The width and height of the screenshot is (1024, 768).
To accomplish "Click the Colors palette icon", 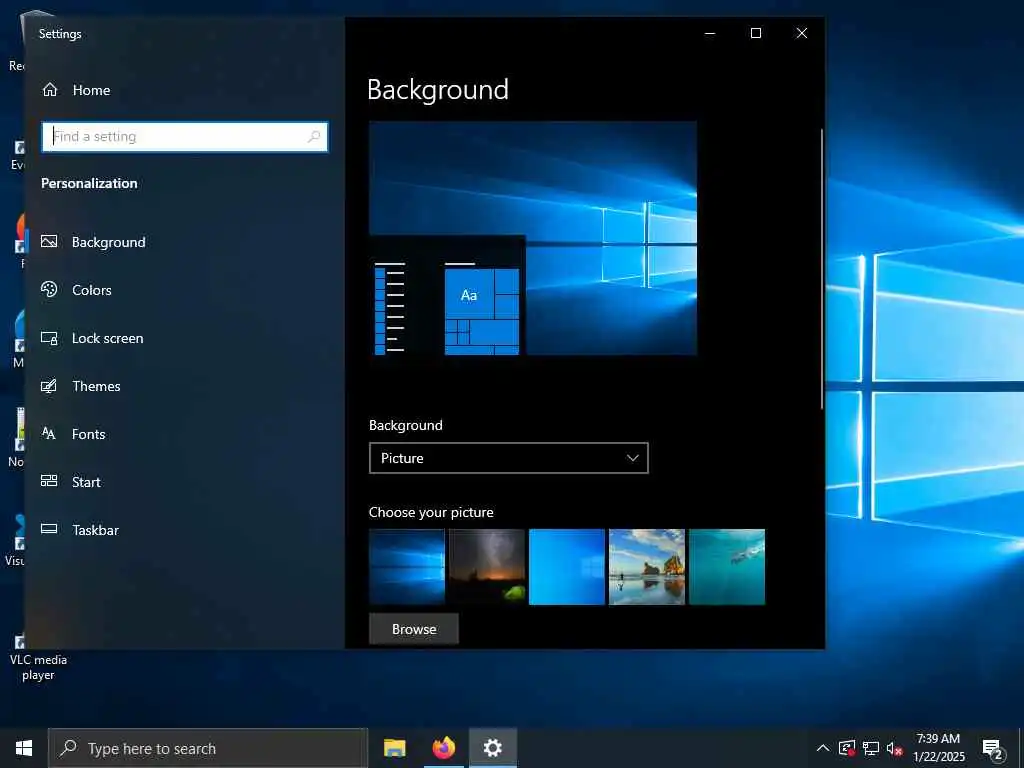I will click(49, 289).
